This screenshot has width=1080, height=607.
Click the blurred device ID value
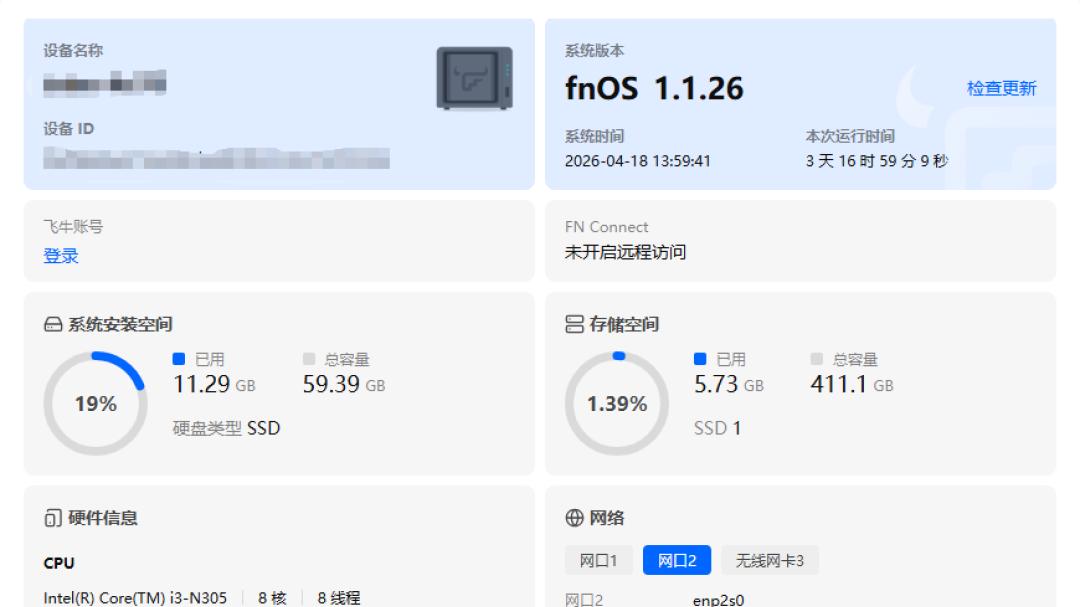pyautogui.click(x=216, y=158)
